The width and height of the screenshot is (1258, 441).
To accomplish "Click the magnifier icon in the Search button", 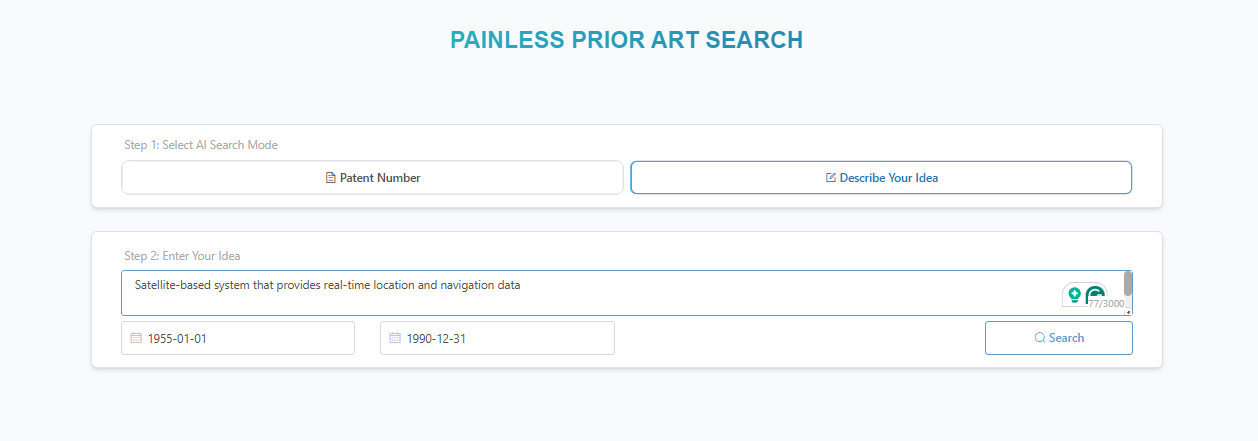I will 1040,338.
